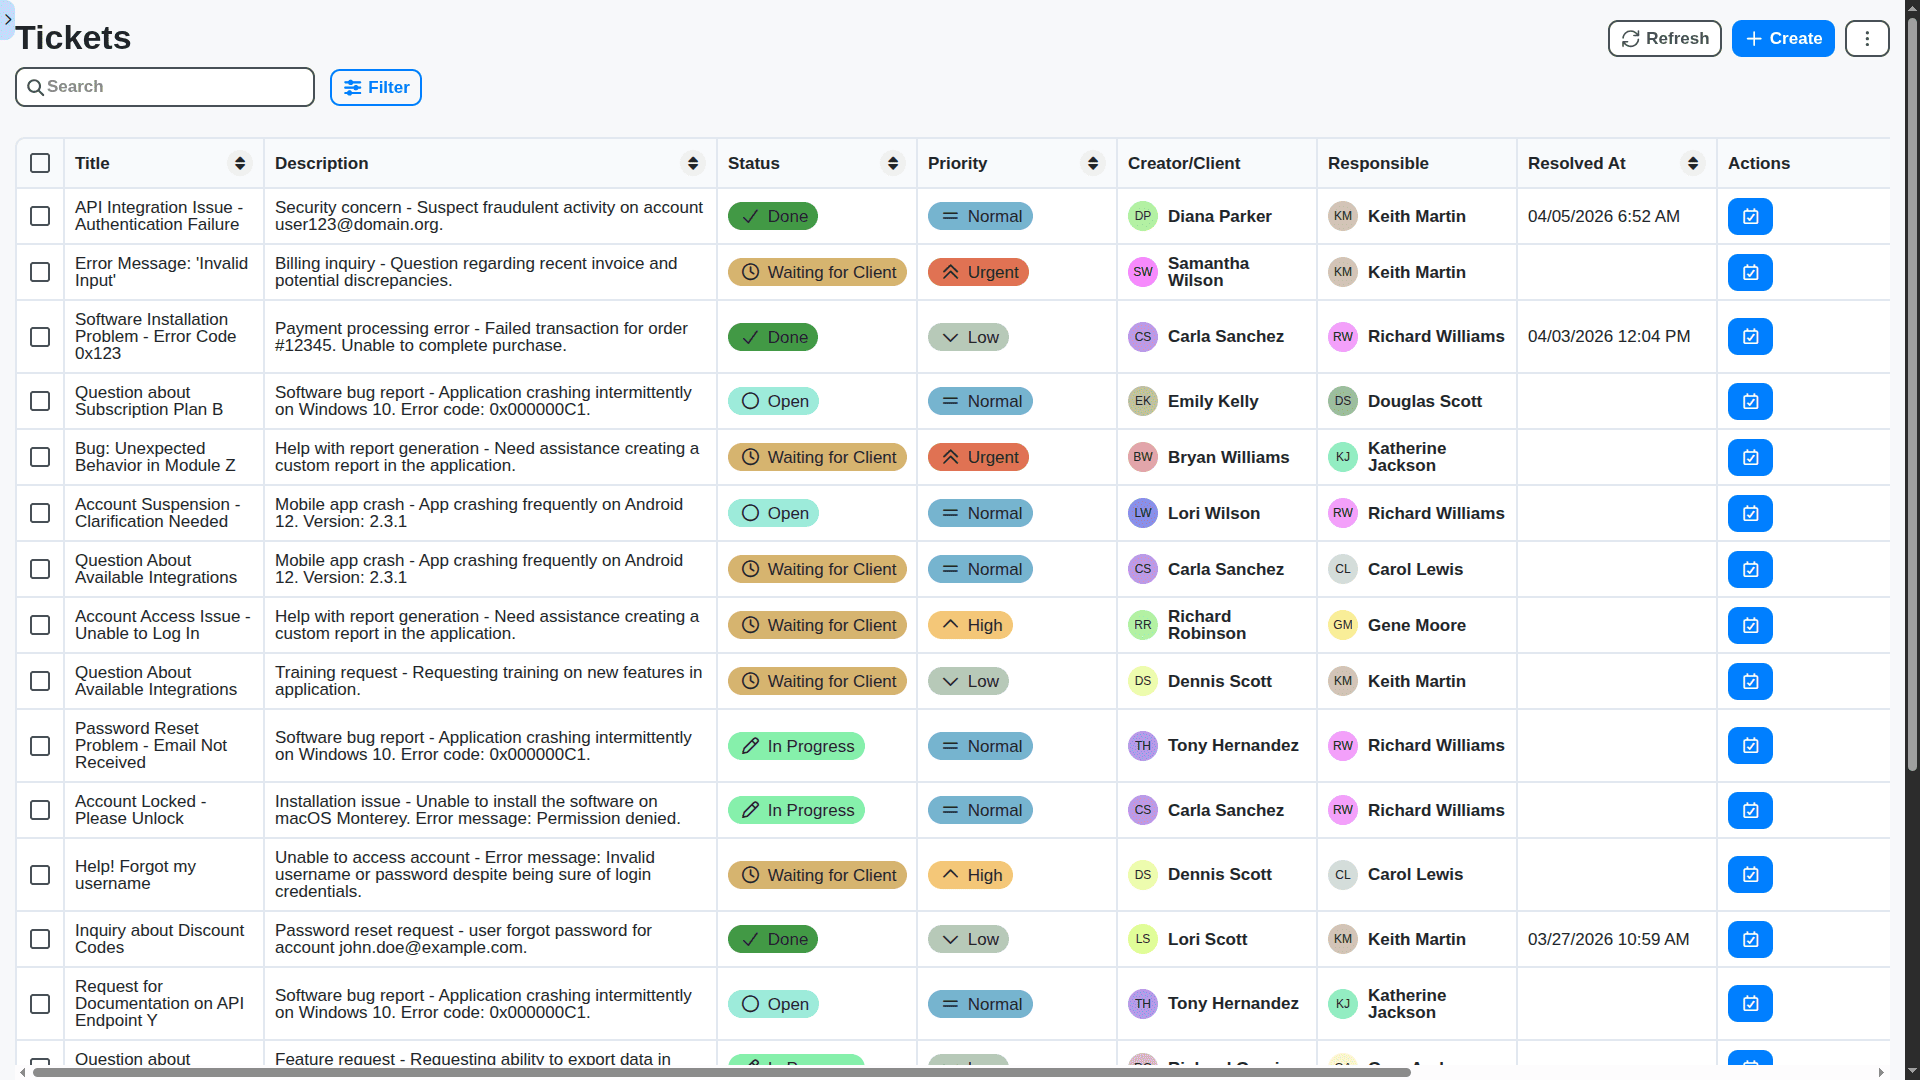Sort by Status column sort arrows
The height and width of the screenshot is (1080, 1920).
(x=893, y=163)
